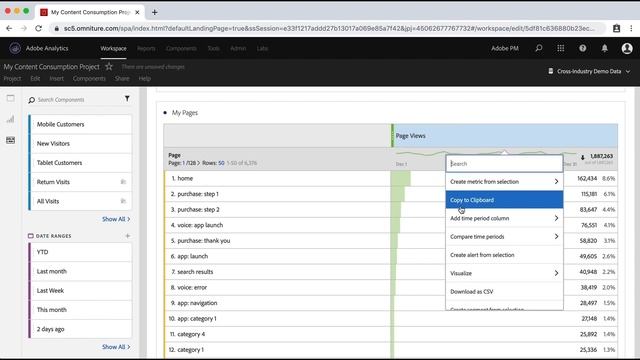
Task: Open the Cross-Industry Demo Data report suite dropdown
Action: pos(589,71)
